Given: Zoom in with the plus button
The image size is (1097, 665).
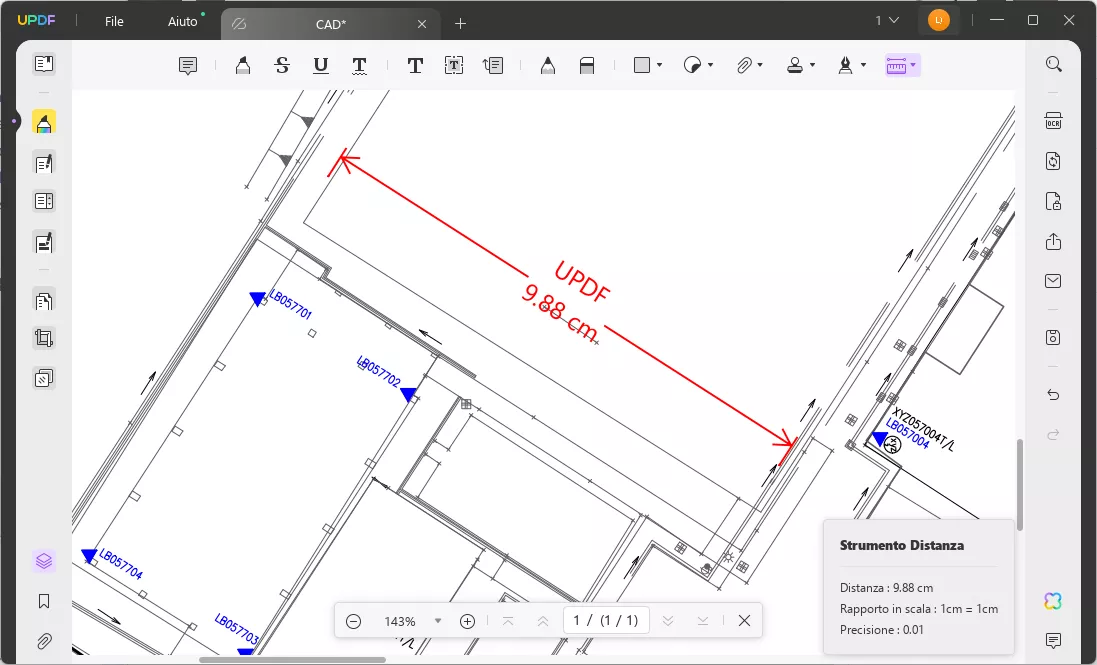Looking at the screenshot, I should pos(467,621).
